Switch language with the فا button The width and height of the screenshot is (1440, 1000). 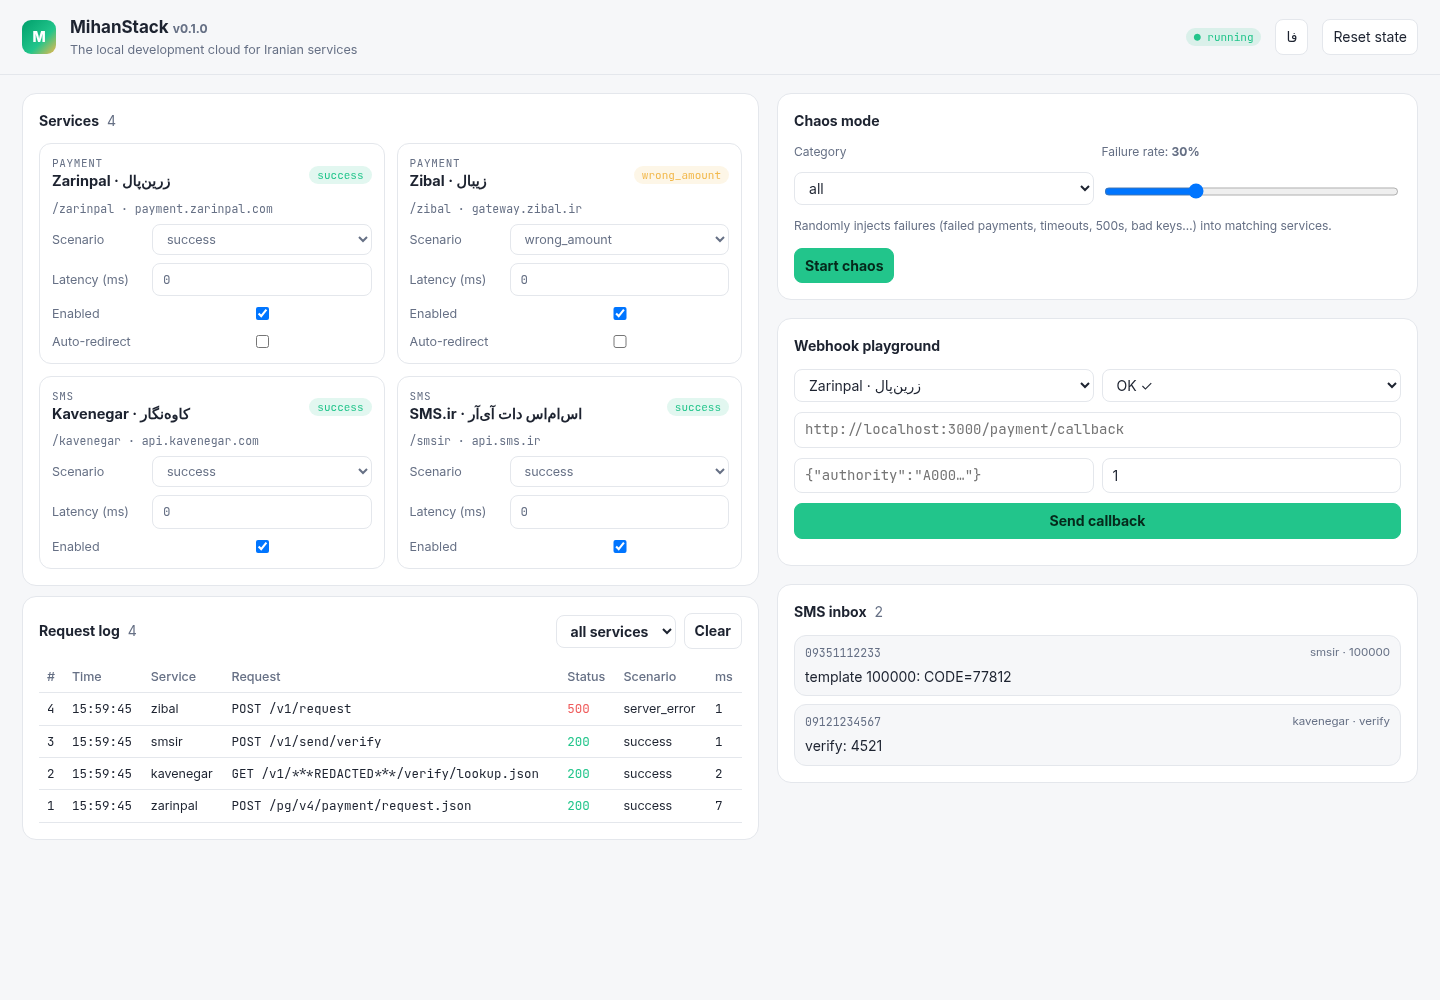tap(1291, 37)
